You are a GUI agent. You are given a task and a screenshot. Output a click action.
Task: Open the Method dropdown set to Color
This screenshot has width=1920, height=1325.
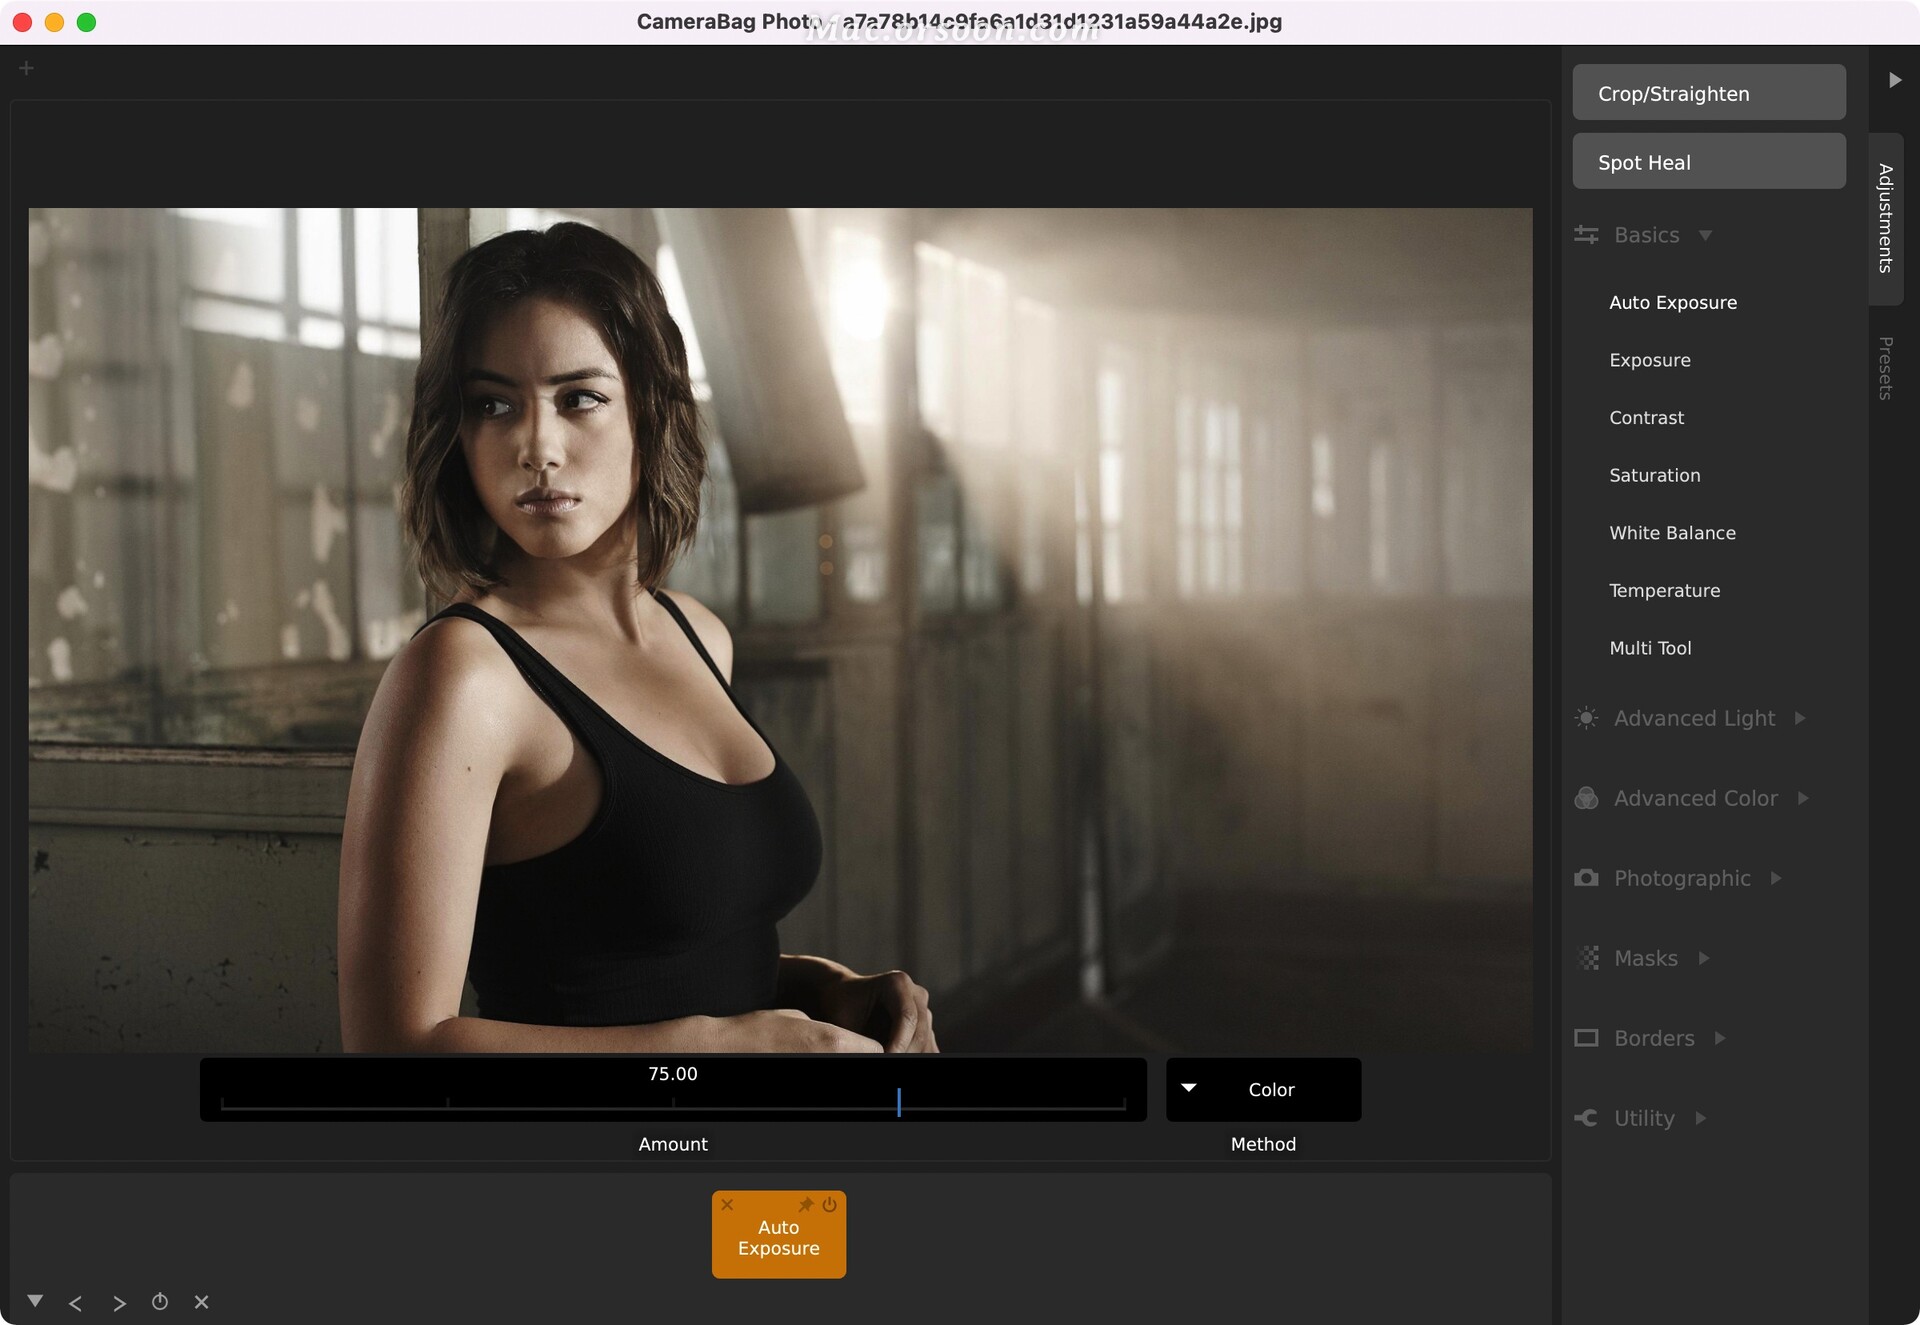coord(1262,1089)
